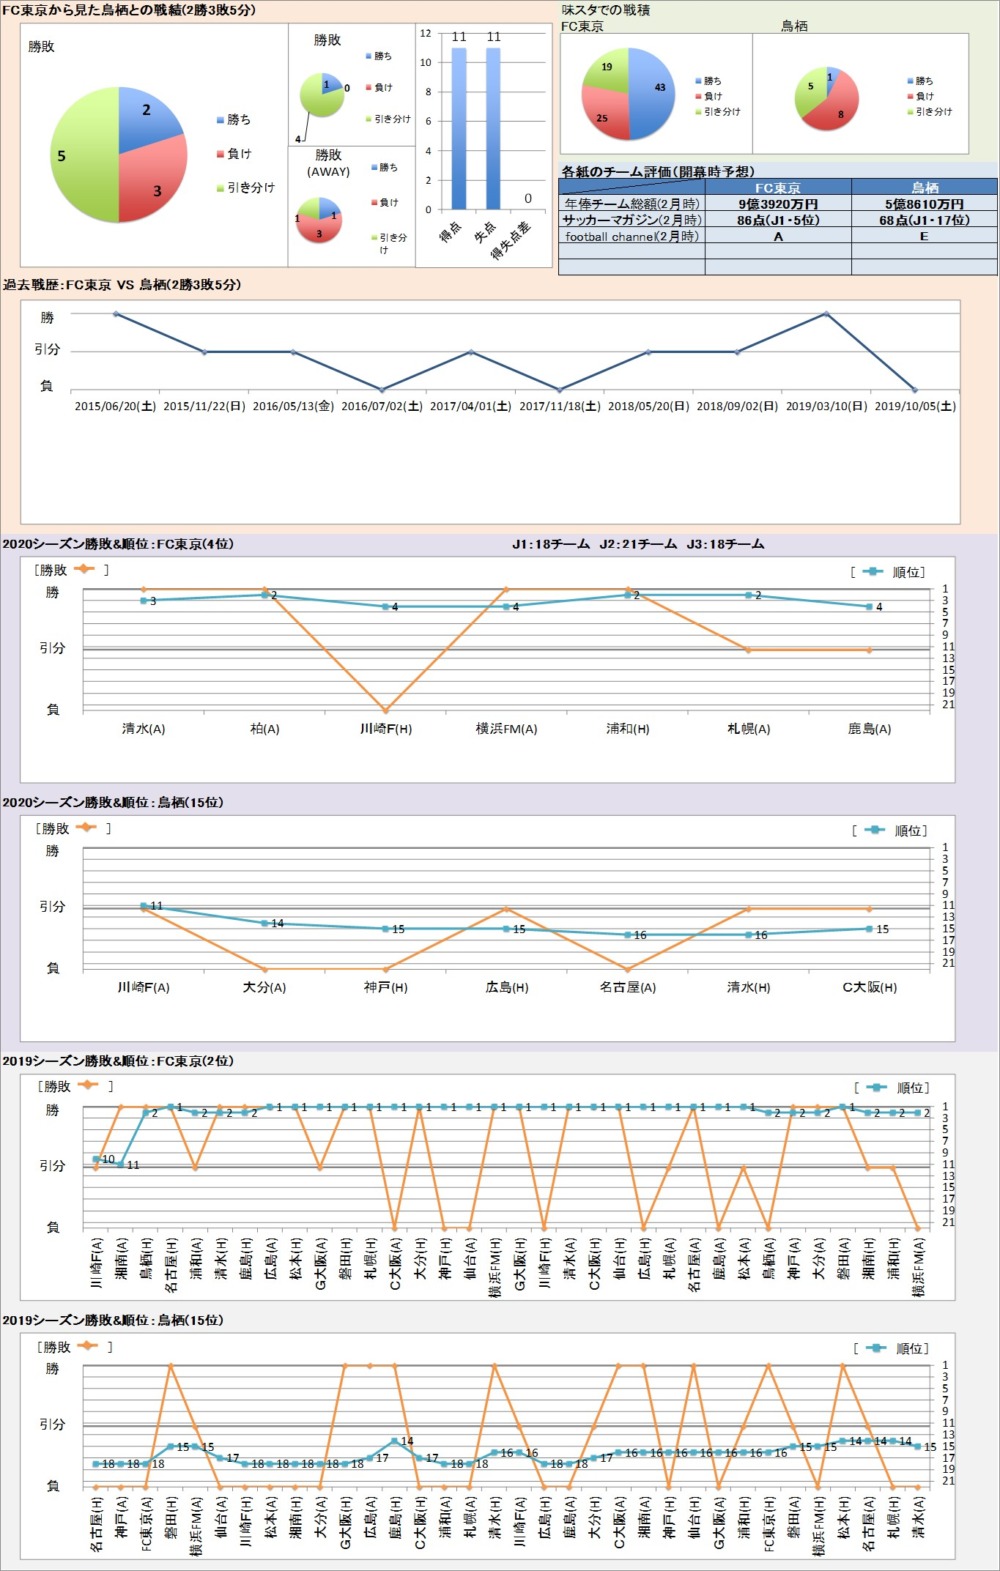Click the date label 2015/06/20(土)
The image size is (1000, 1571).
[x=115, y=407]
